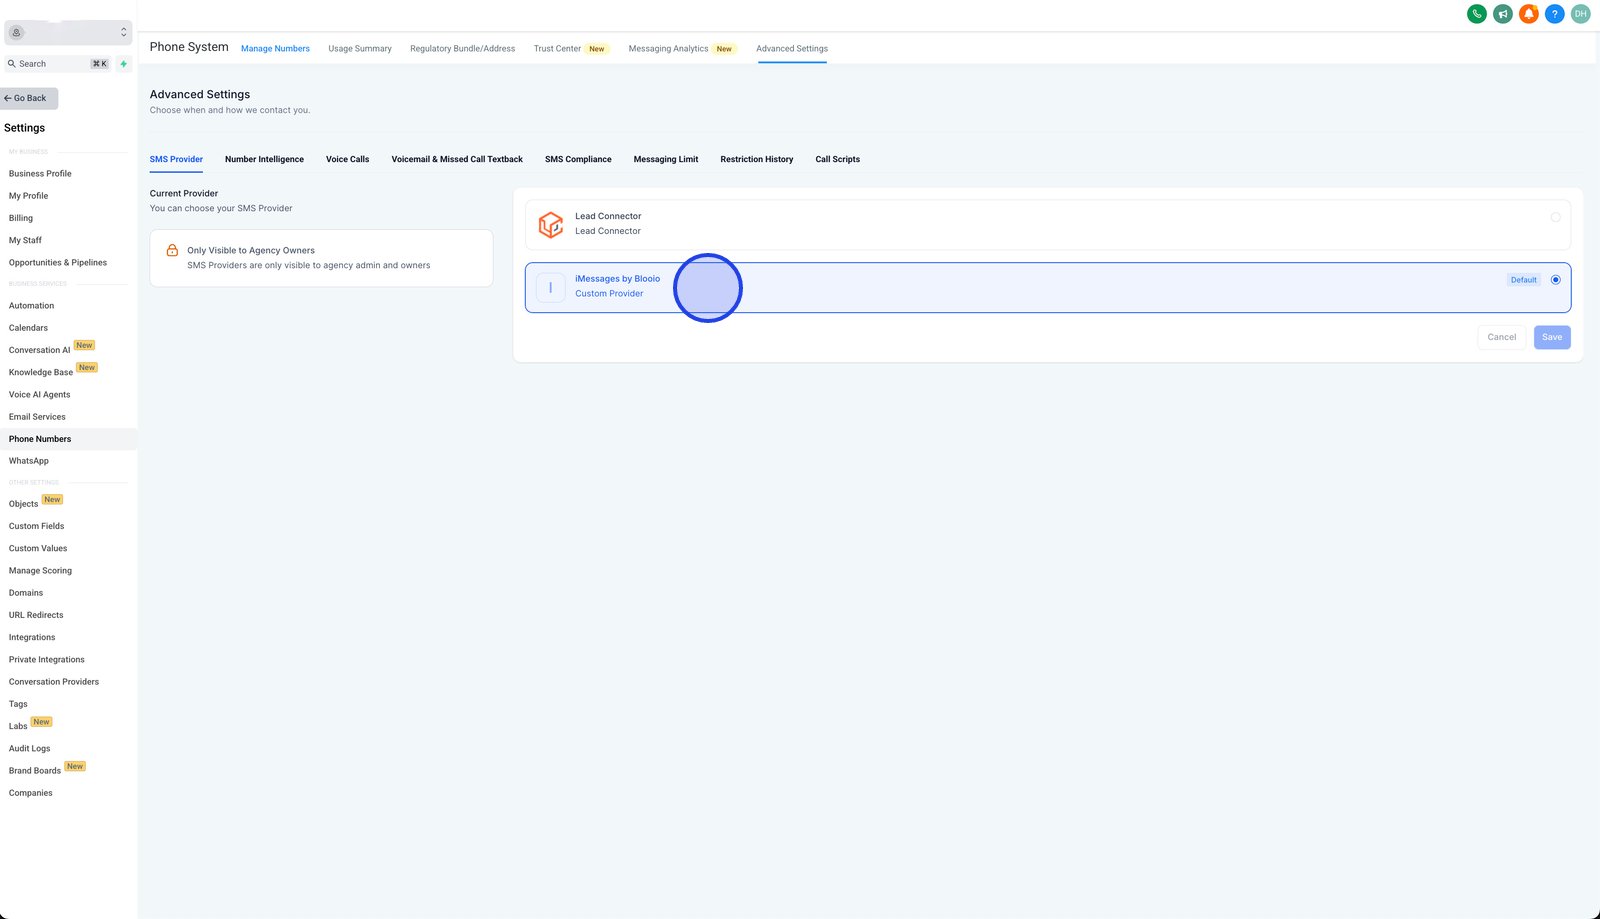Open Conversation AI in sidebar
This screenshot has height=919, width=1600.
click(40, 350)
